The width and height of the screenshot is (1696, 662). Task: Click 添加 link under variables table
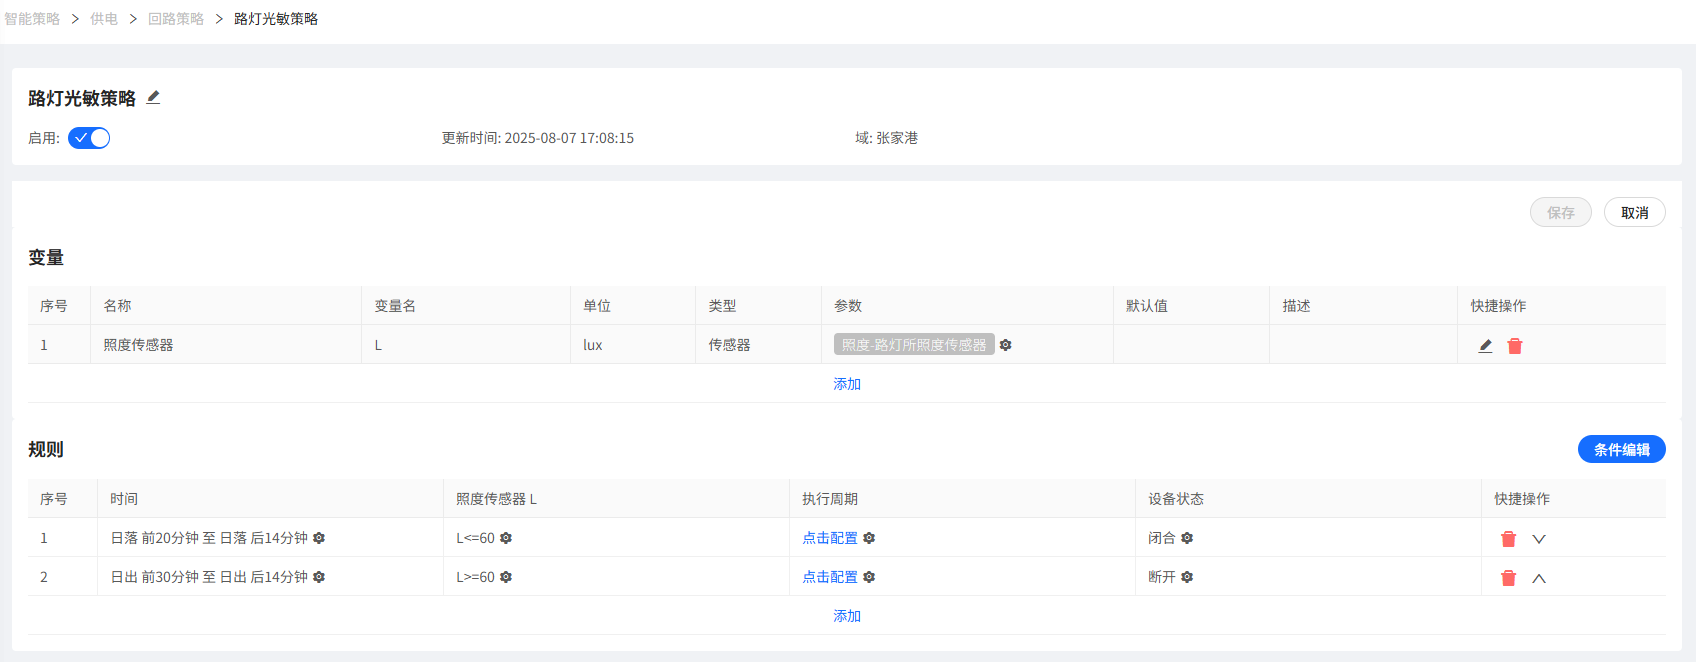point(847,384)
